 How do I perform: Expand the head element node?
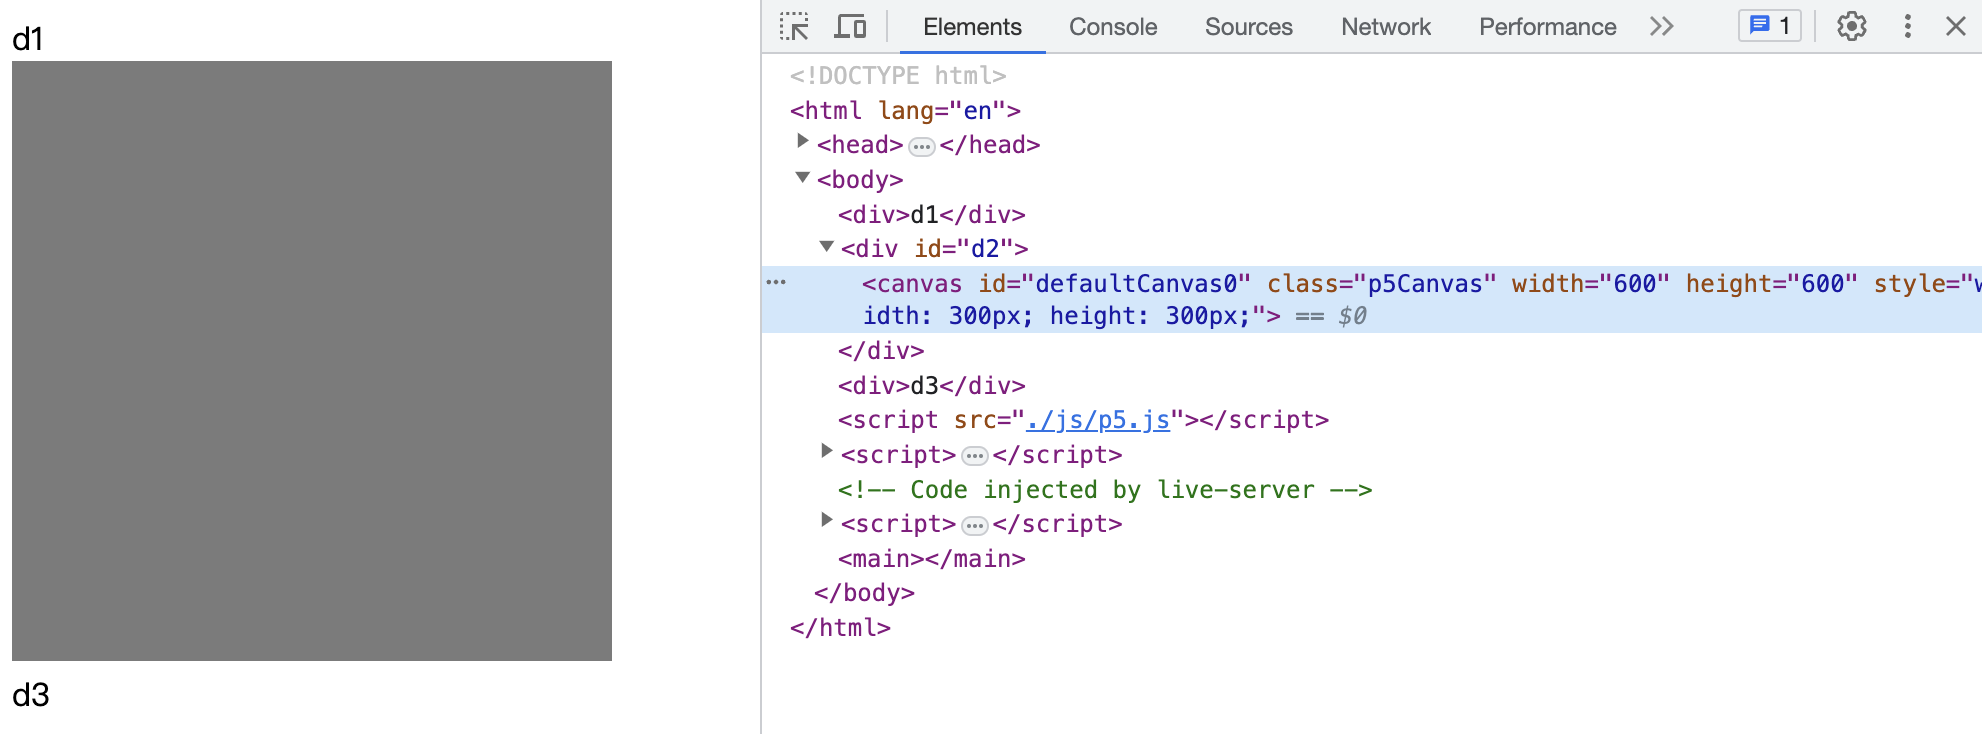coord(802,142)
